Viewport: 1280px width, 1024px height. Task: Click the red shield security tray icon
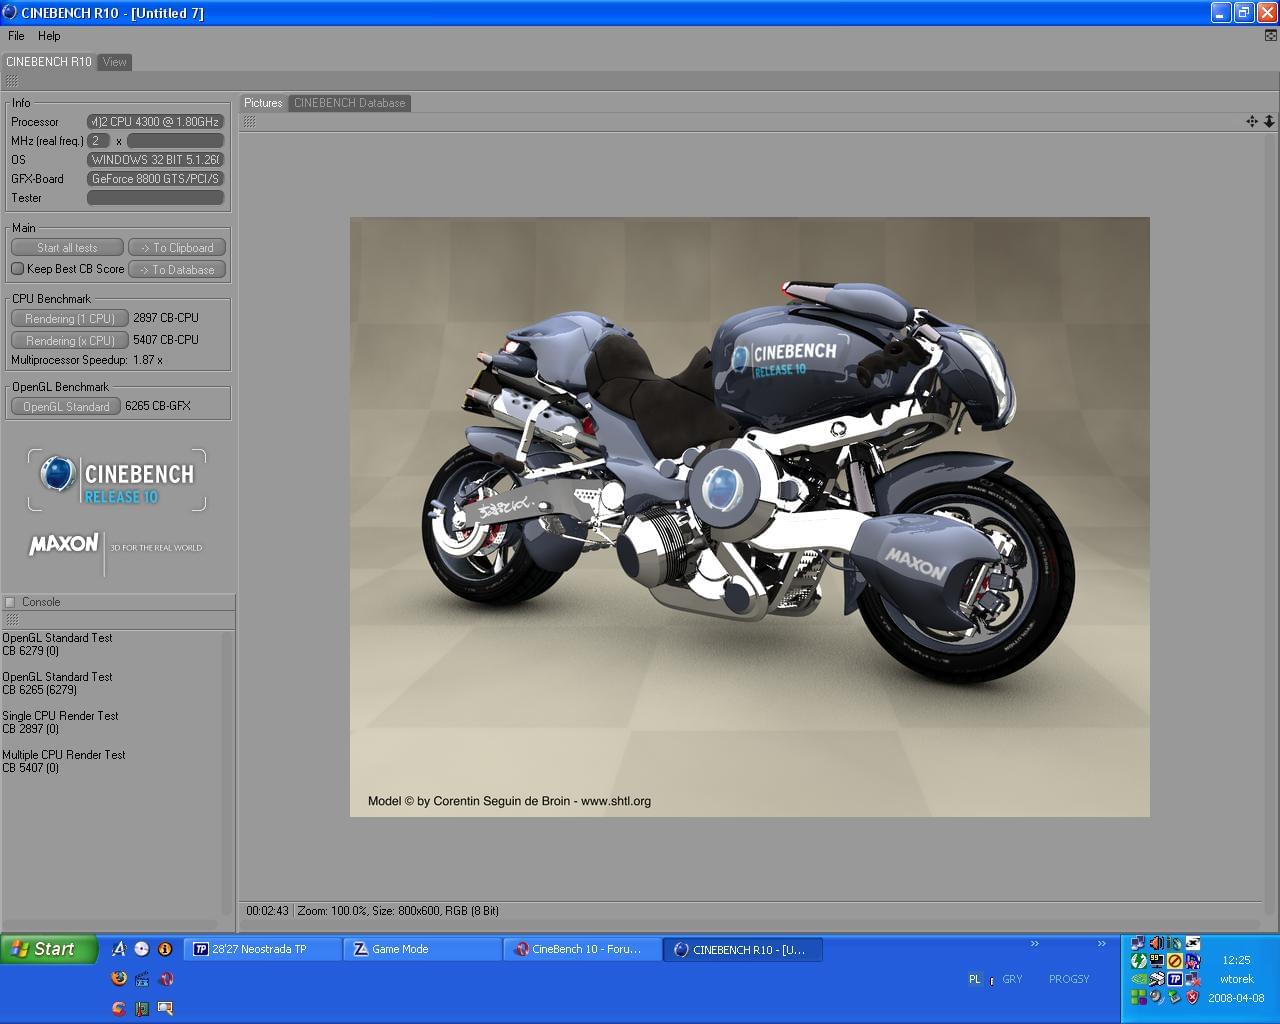tap(1193, 997)
